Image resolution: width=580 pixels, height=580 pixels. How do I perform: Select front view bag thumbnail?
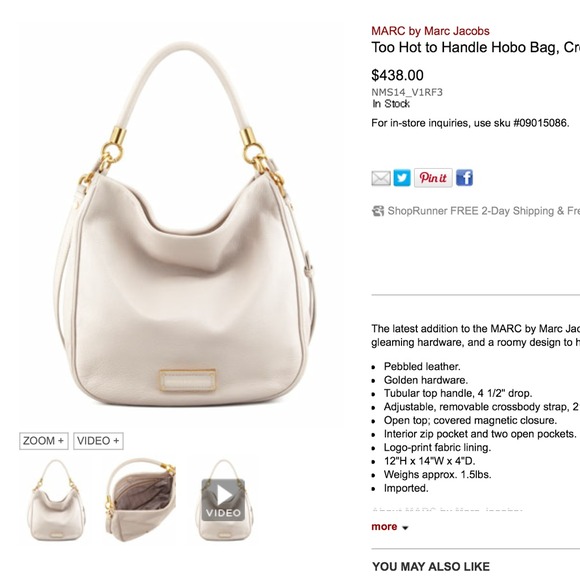click(x=56, y=500)
